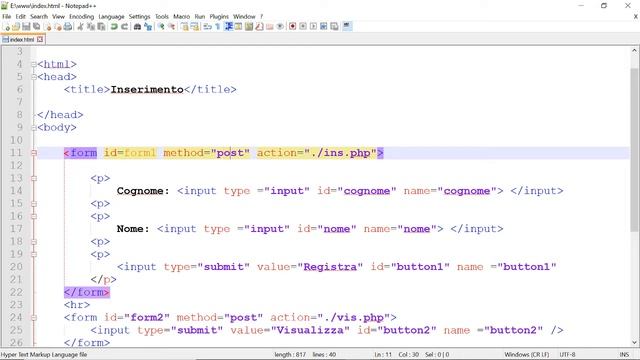Image resolution: width=640 pixels, height=360 pixels.
Task: Click the Copy toolbar icon
Action: pyautogui.click(x=91, y=27)
